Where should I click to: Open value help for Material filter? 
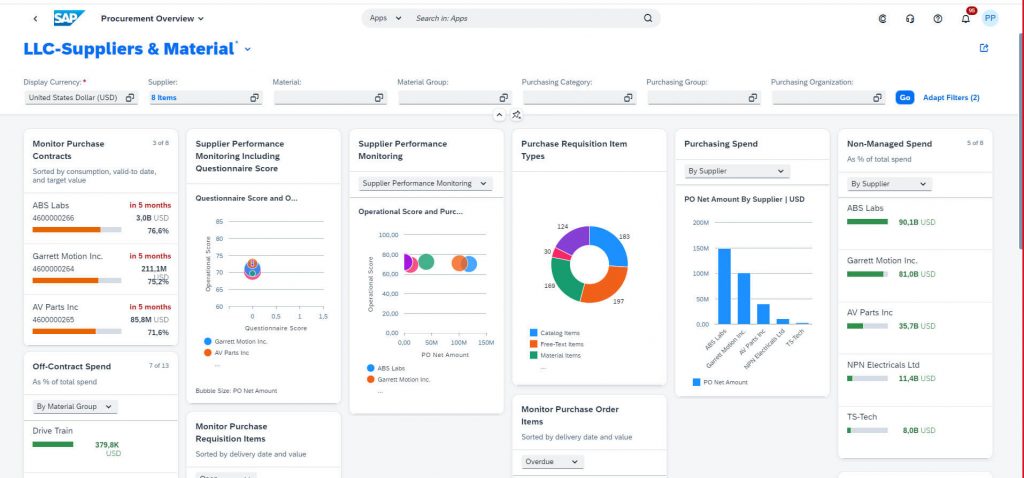tap(379, 98)
